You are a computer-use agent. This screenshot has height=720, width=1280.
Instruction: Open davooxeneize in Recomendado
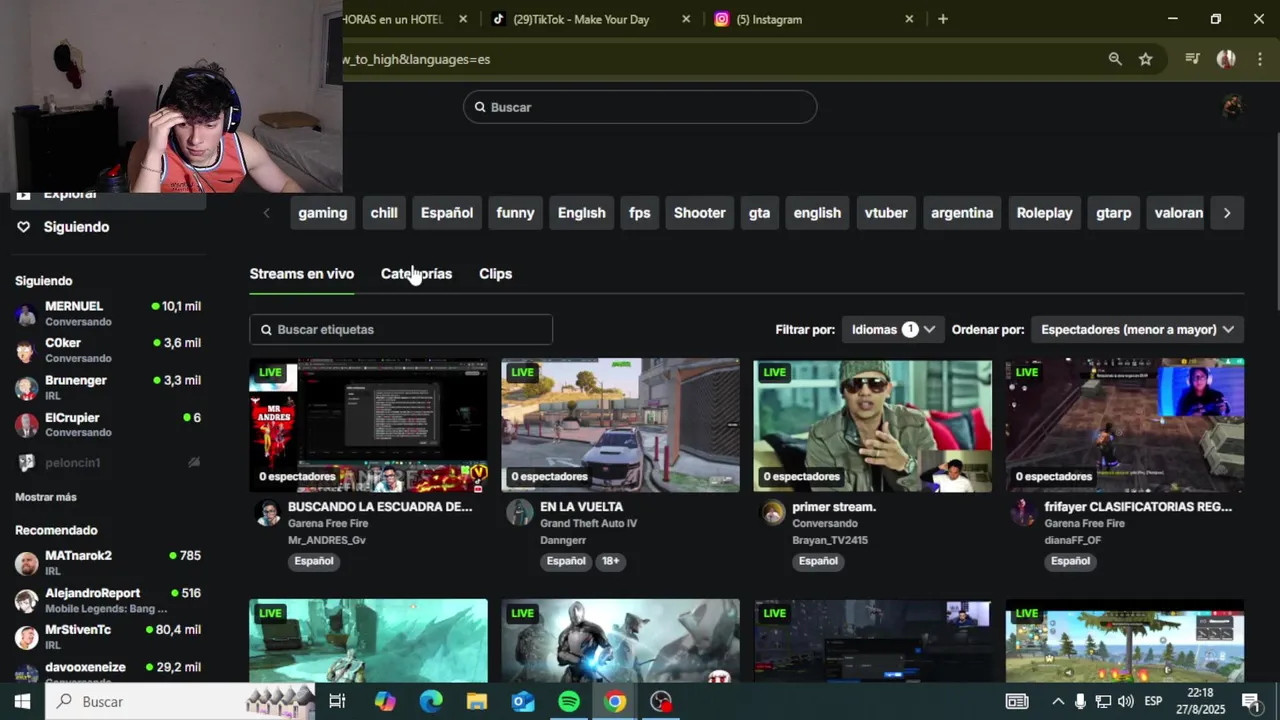108,672
